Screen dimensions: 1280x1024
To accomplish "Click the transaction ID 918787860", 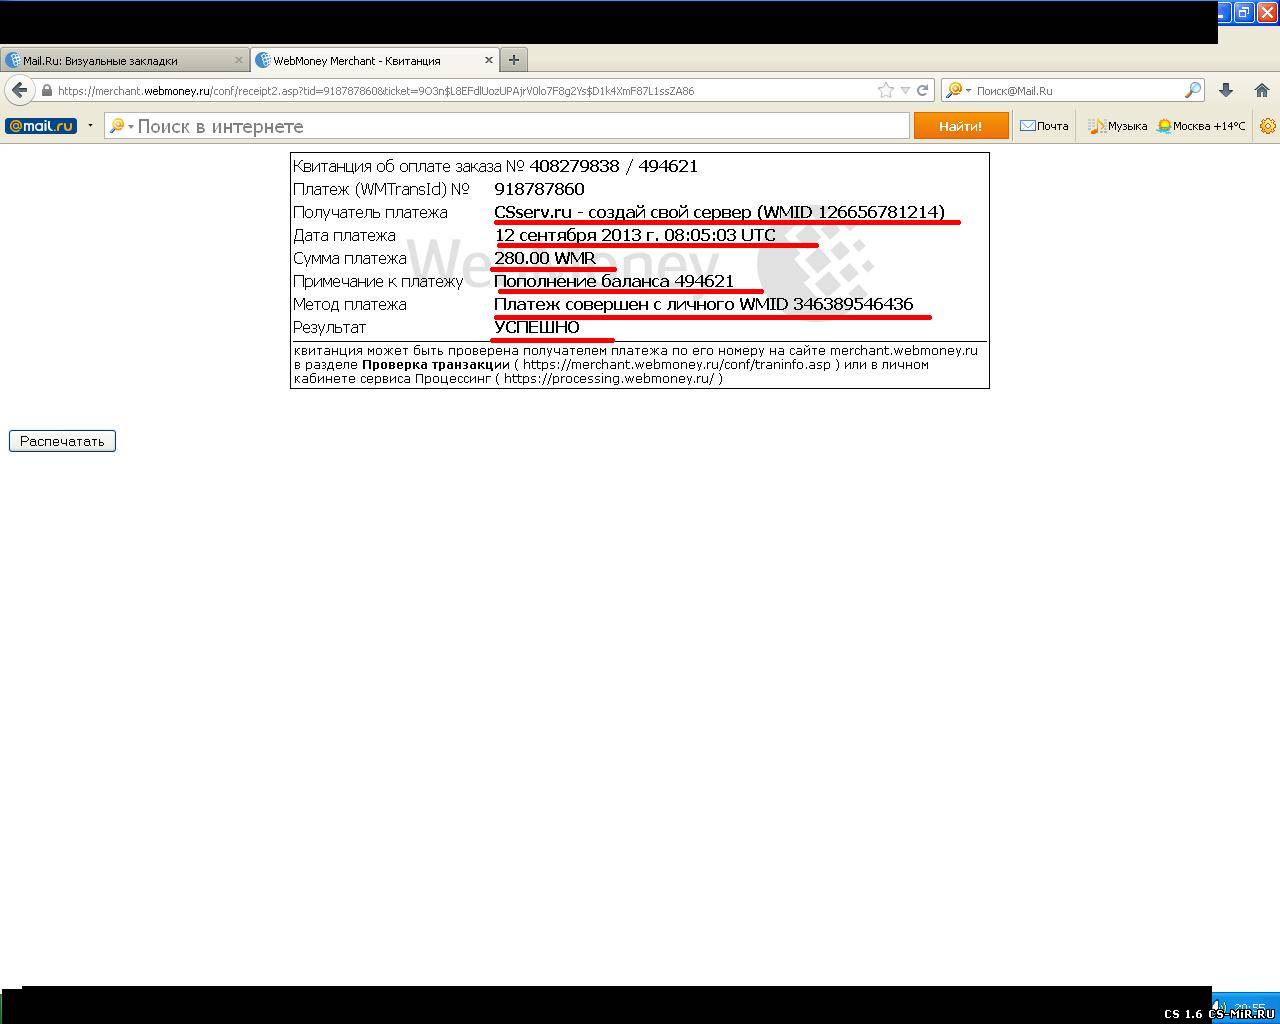I will click(x=539, y=189).
